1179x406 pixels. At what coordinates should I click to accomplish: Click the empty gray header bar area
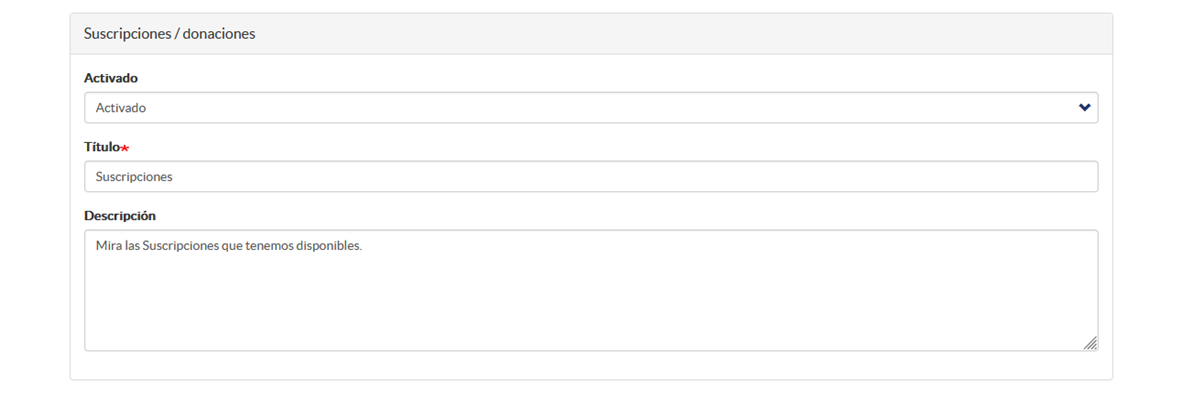677,34
